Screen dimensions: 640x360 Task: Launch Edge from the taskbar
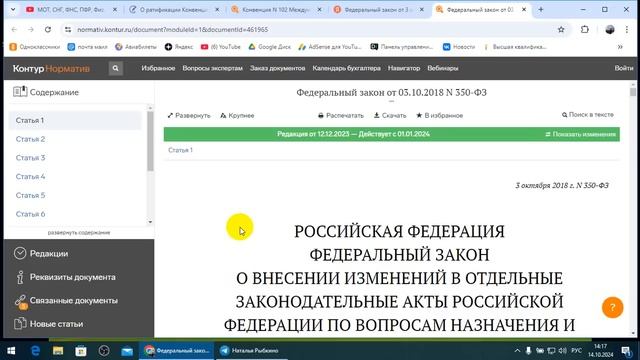[36, 351]
